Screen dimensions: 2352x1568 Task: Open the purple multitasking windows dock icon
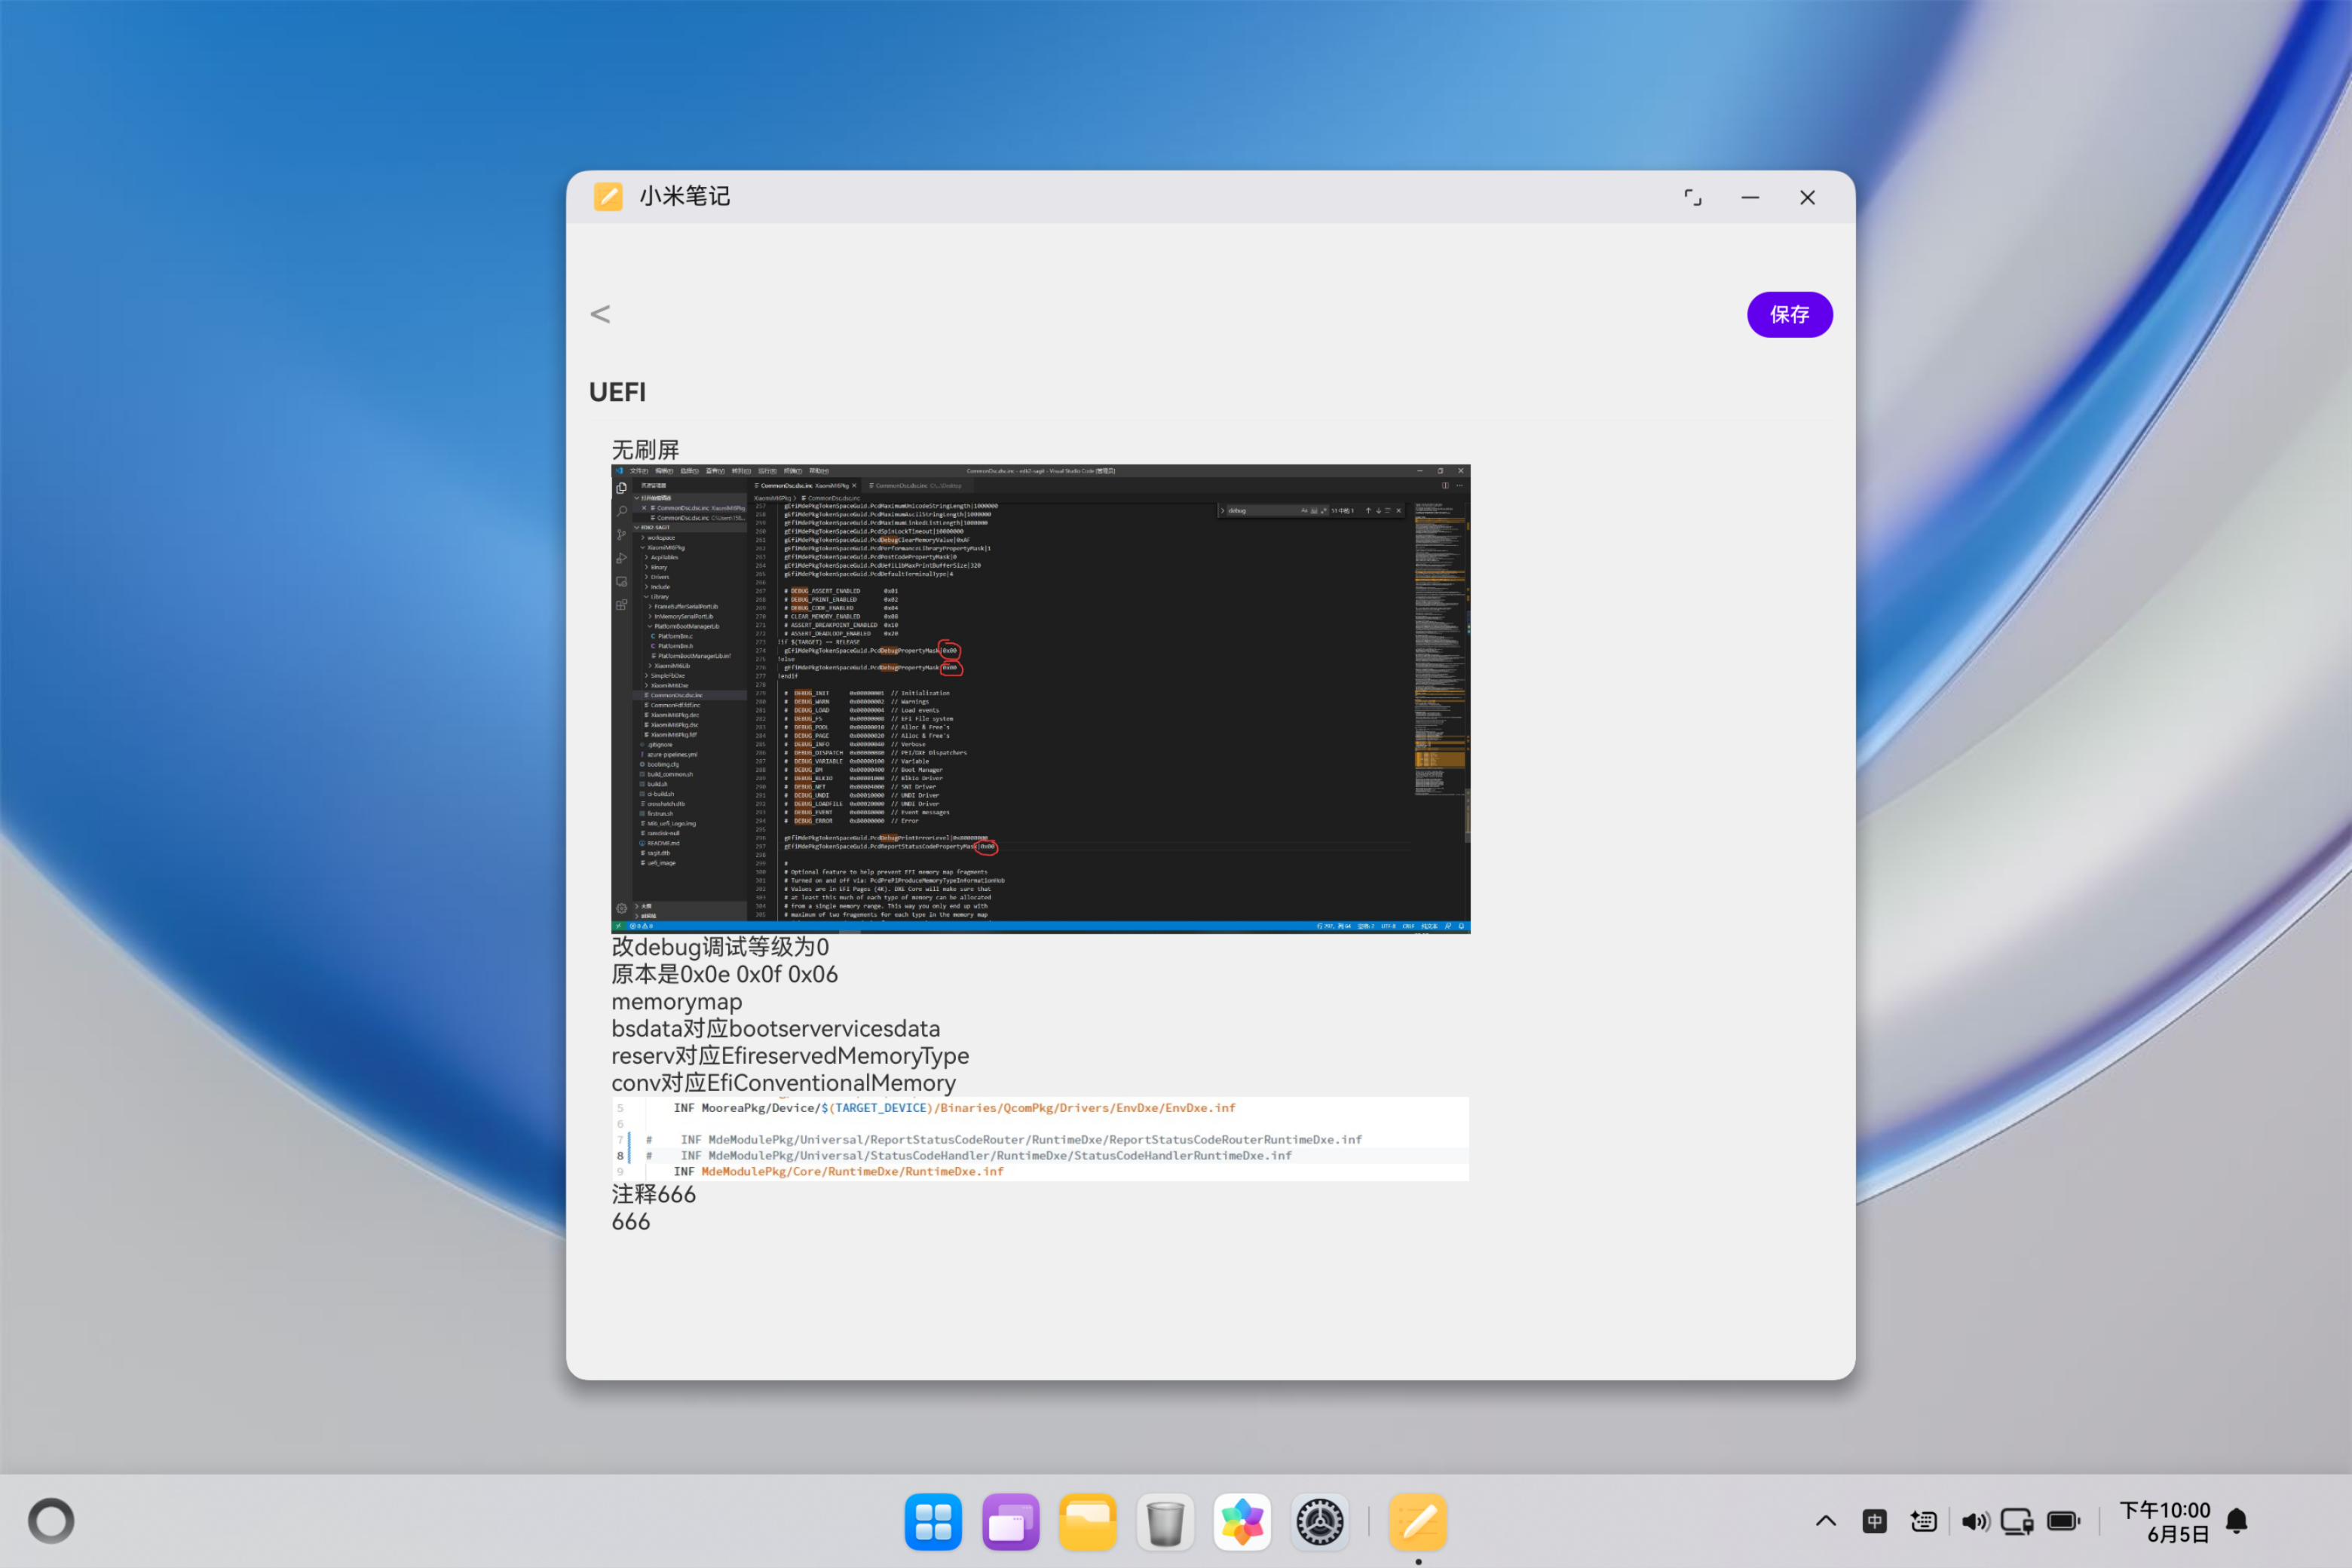tap(1010, 1522)
